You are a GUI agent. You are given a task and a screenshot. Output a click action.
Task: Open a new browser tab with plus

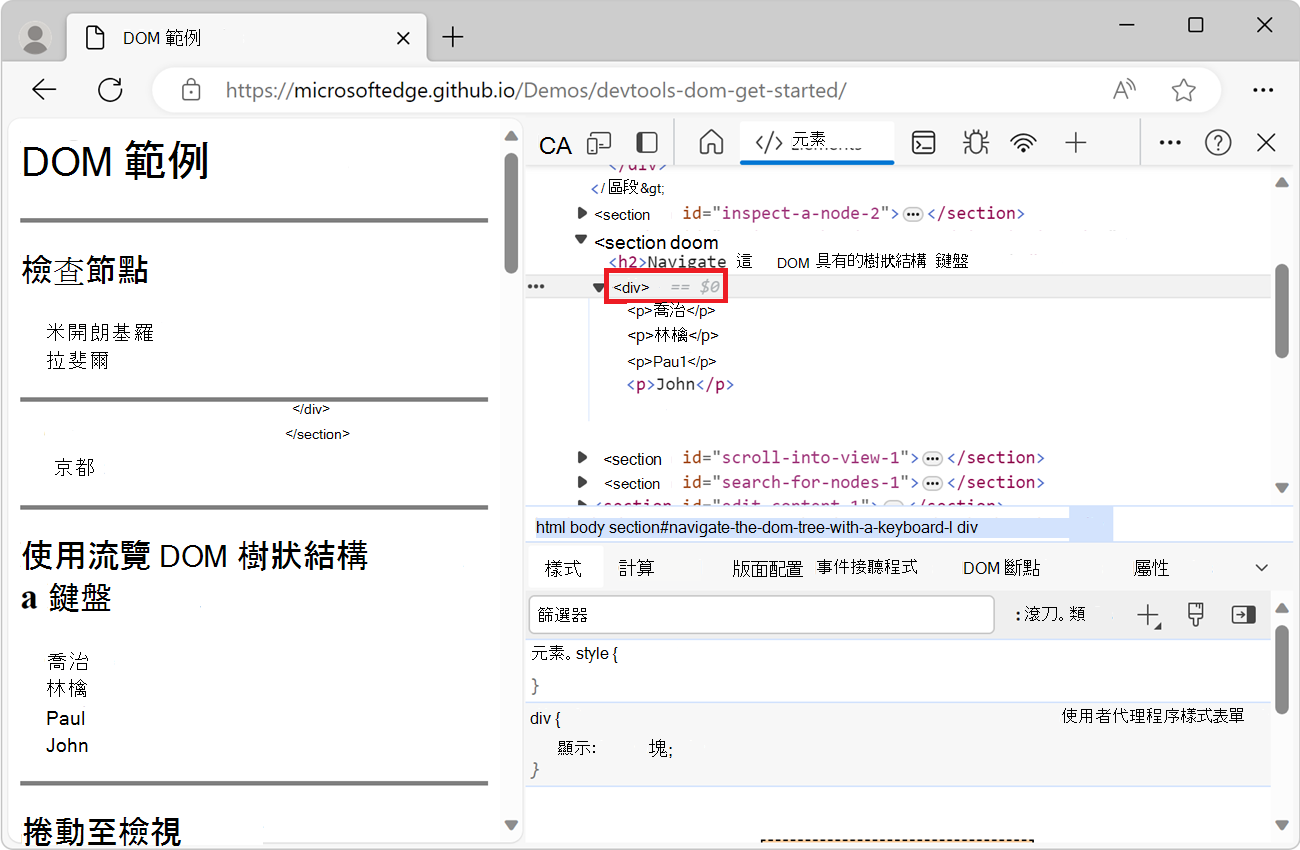(453, 38)
